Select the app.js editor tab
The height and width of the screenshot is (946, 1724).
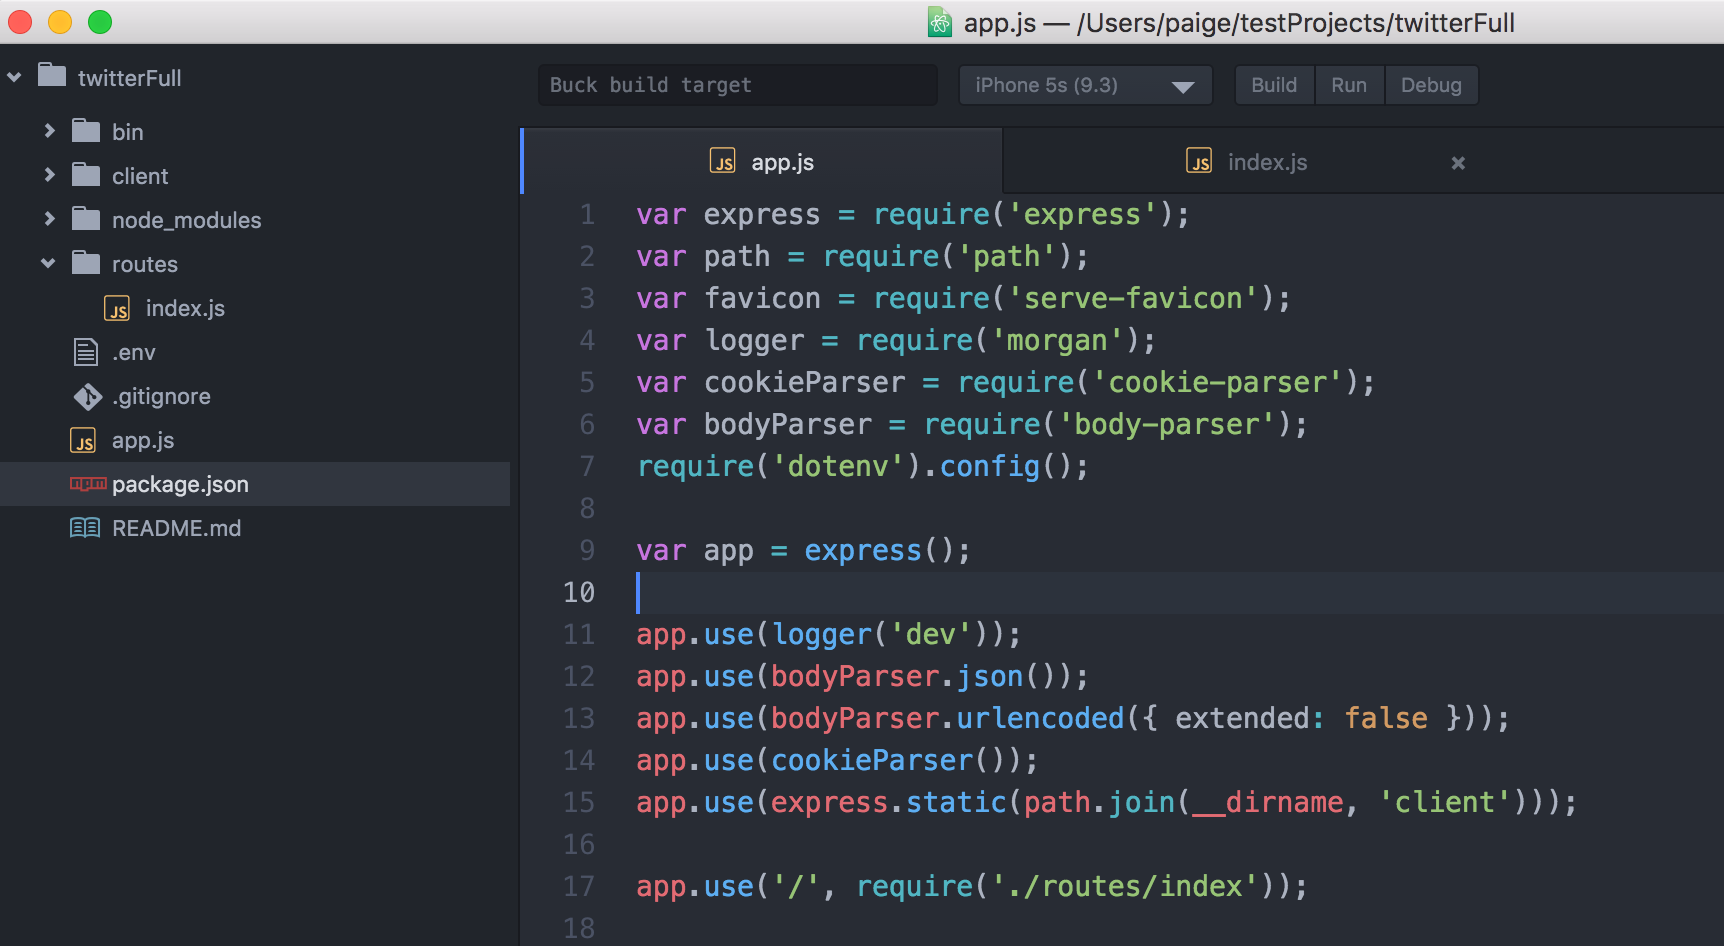pos(783,161)
